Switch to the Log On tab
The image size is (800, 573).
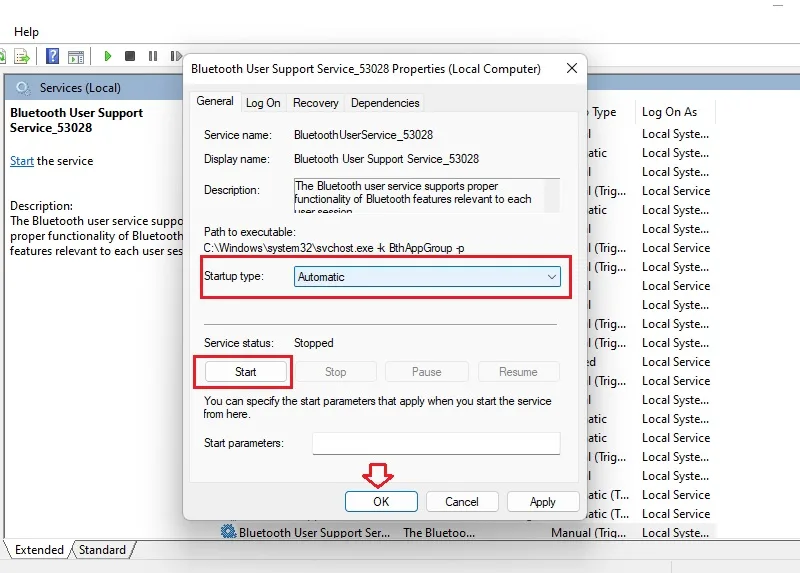point(263,103)
